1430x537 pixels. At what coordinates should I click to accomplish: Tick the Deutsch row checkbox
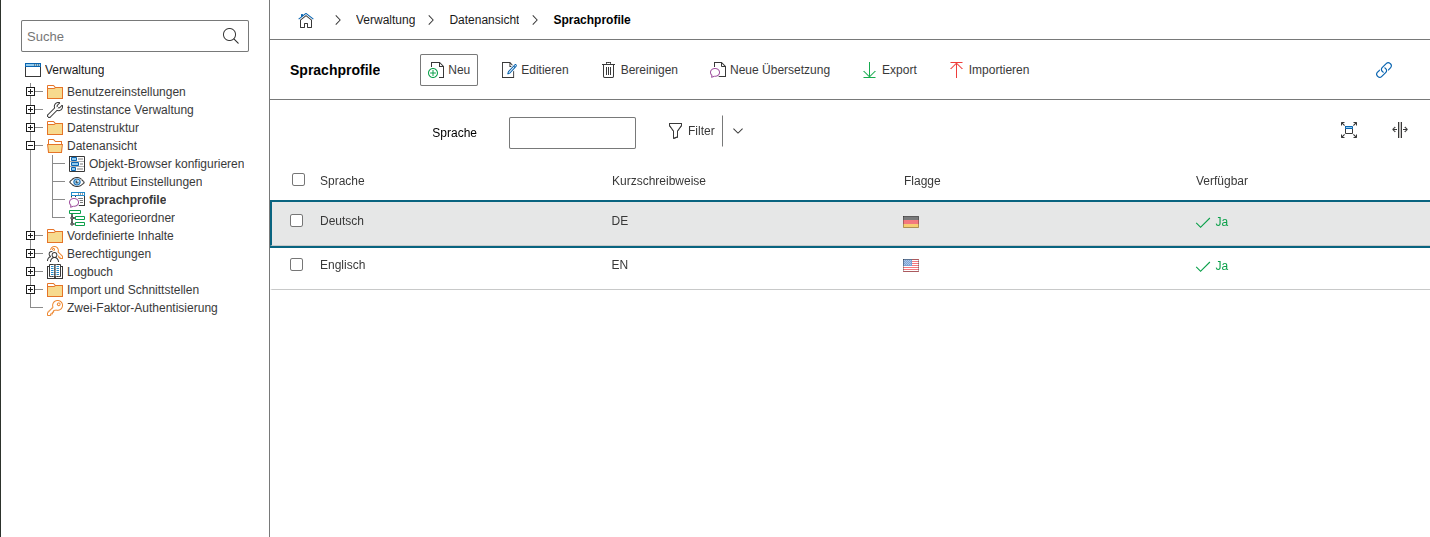(x=297, y=221)
